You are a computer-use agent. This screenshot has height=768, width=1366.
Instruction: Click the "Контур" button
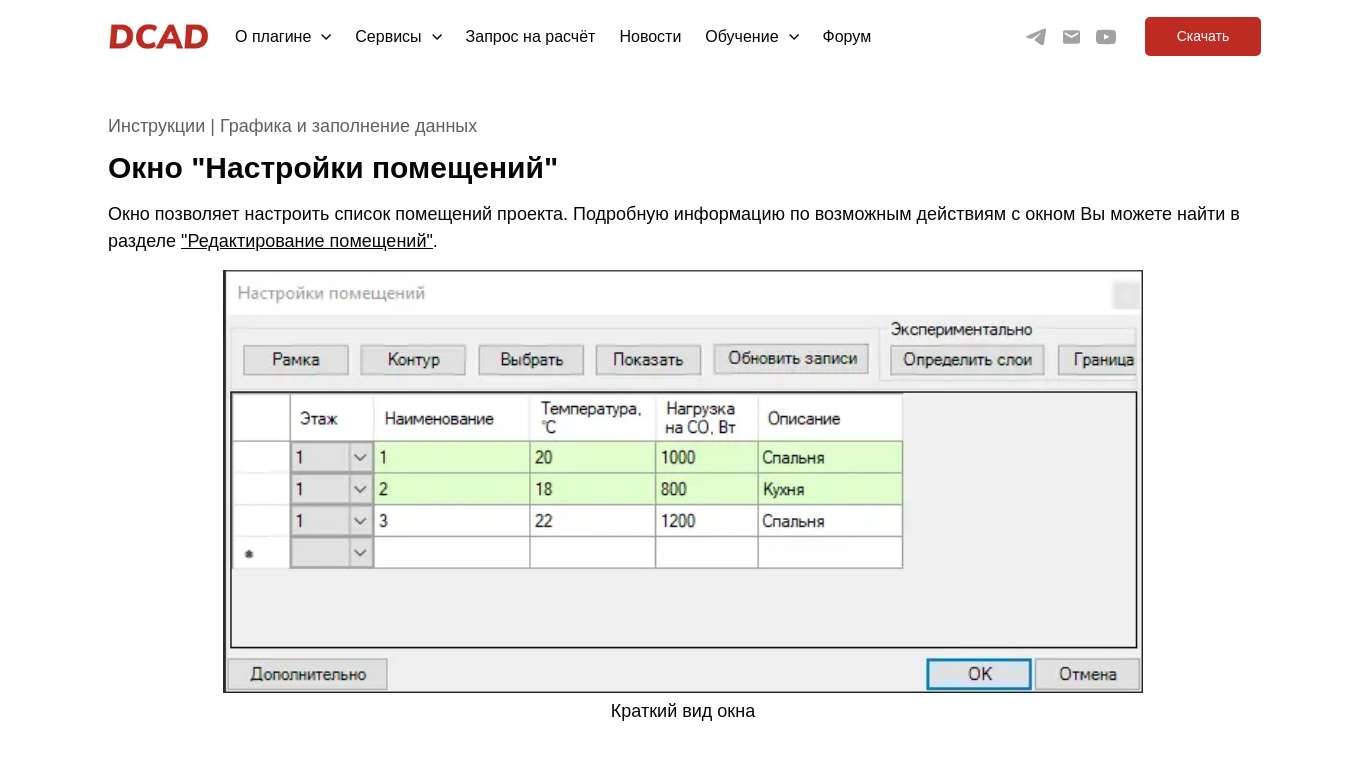(x=413, y=360)
